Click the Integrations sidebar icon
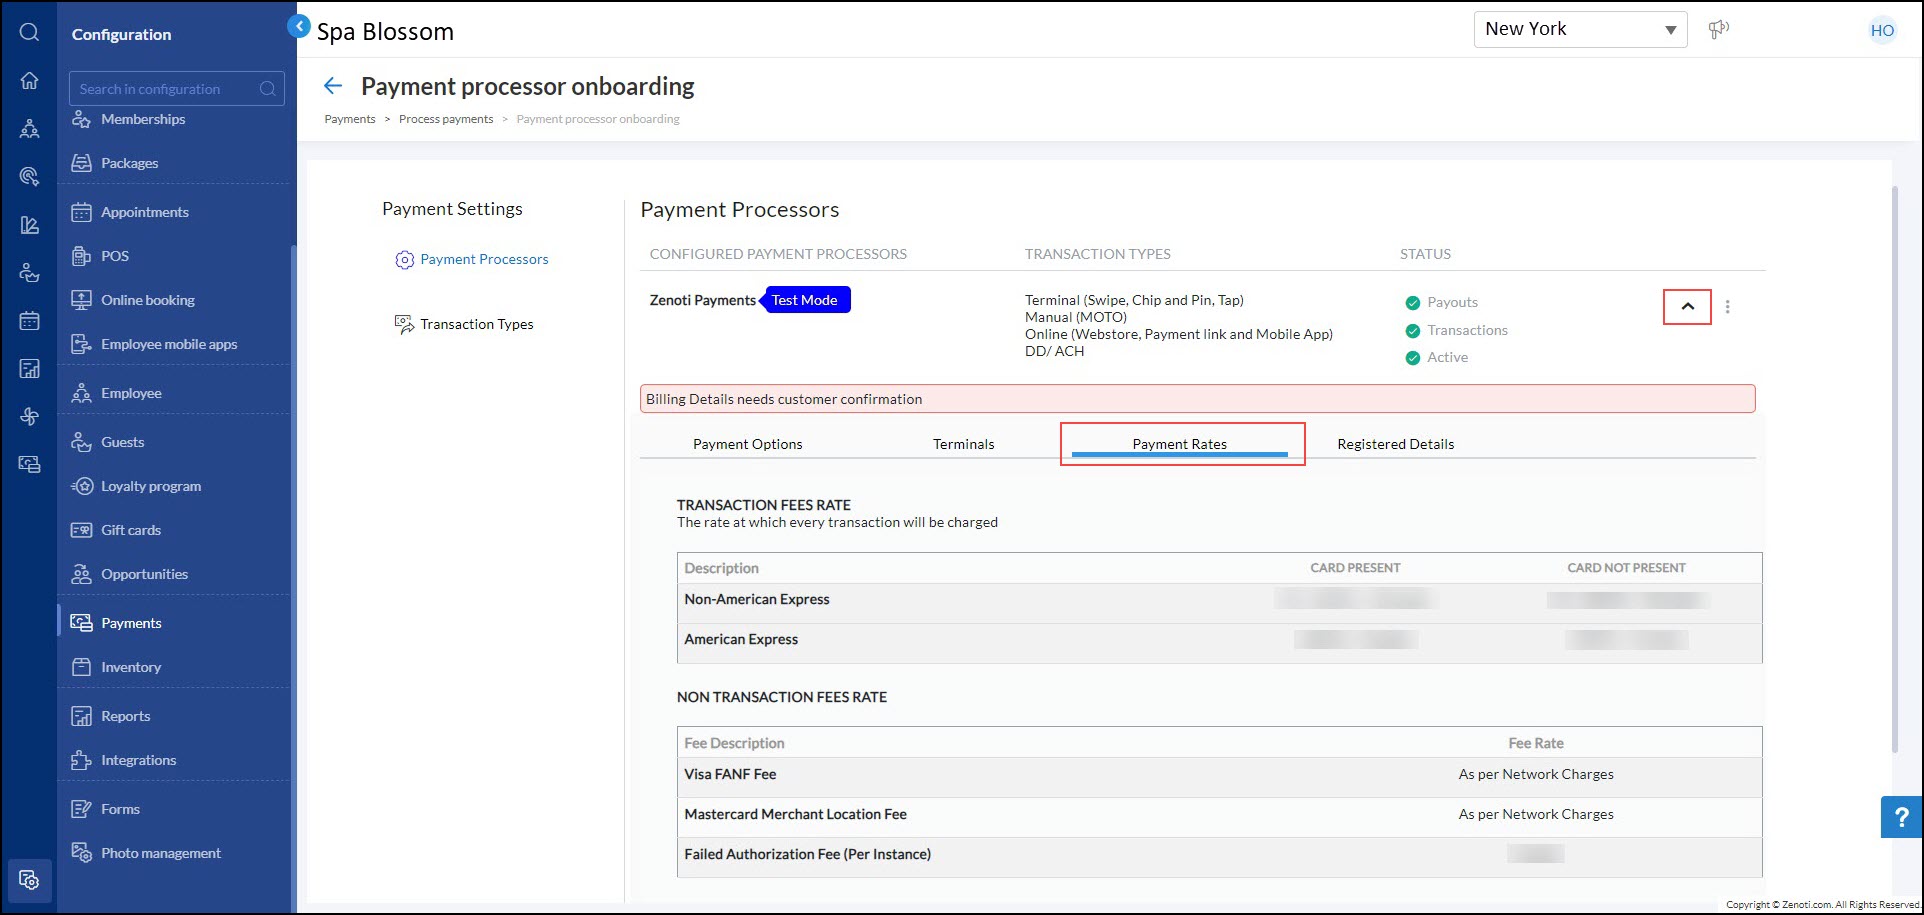The height and width of the screenshot is (915, 1924). tap(81, 760)
